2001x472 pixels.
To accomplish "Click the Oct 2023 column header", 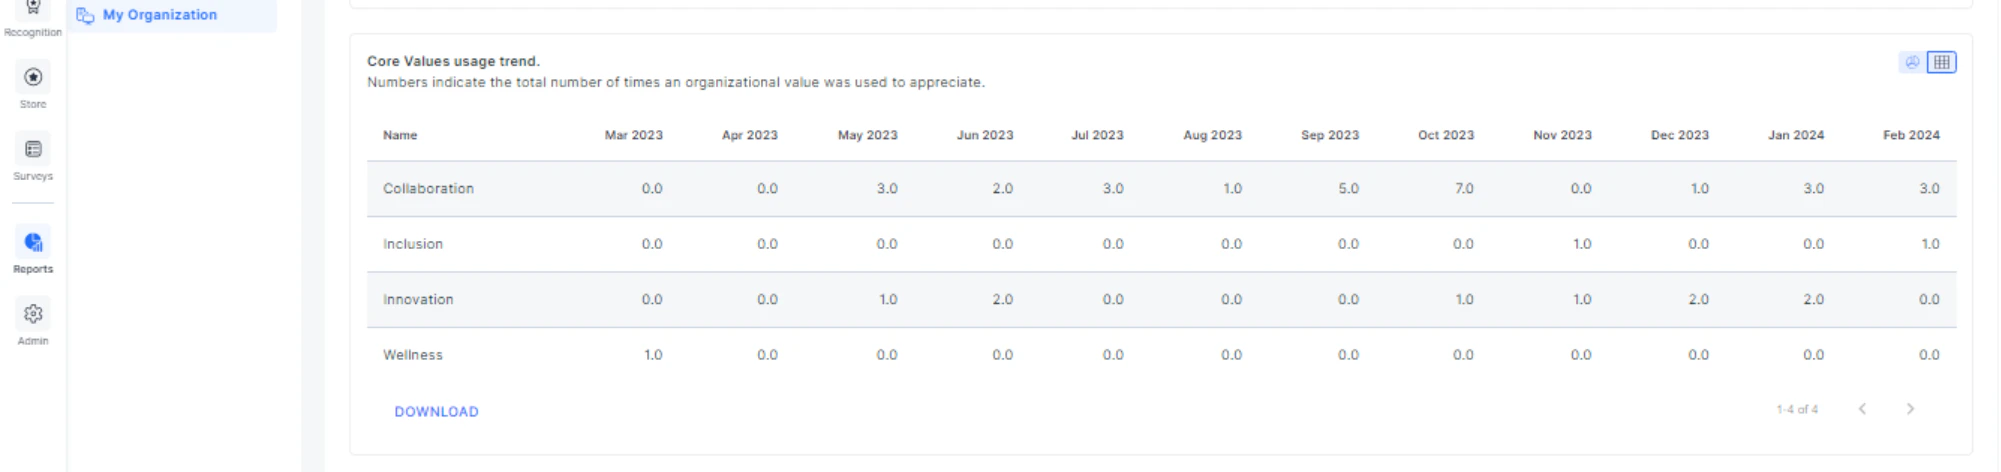I will click(1445, 135).
